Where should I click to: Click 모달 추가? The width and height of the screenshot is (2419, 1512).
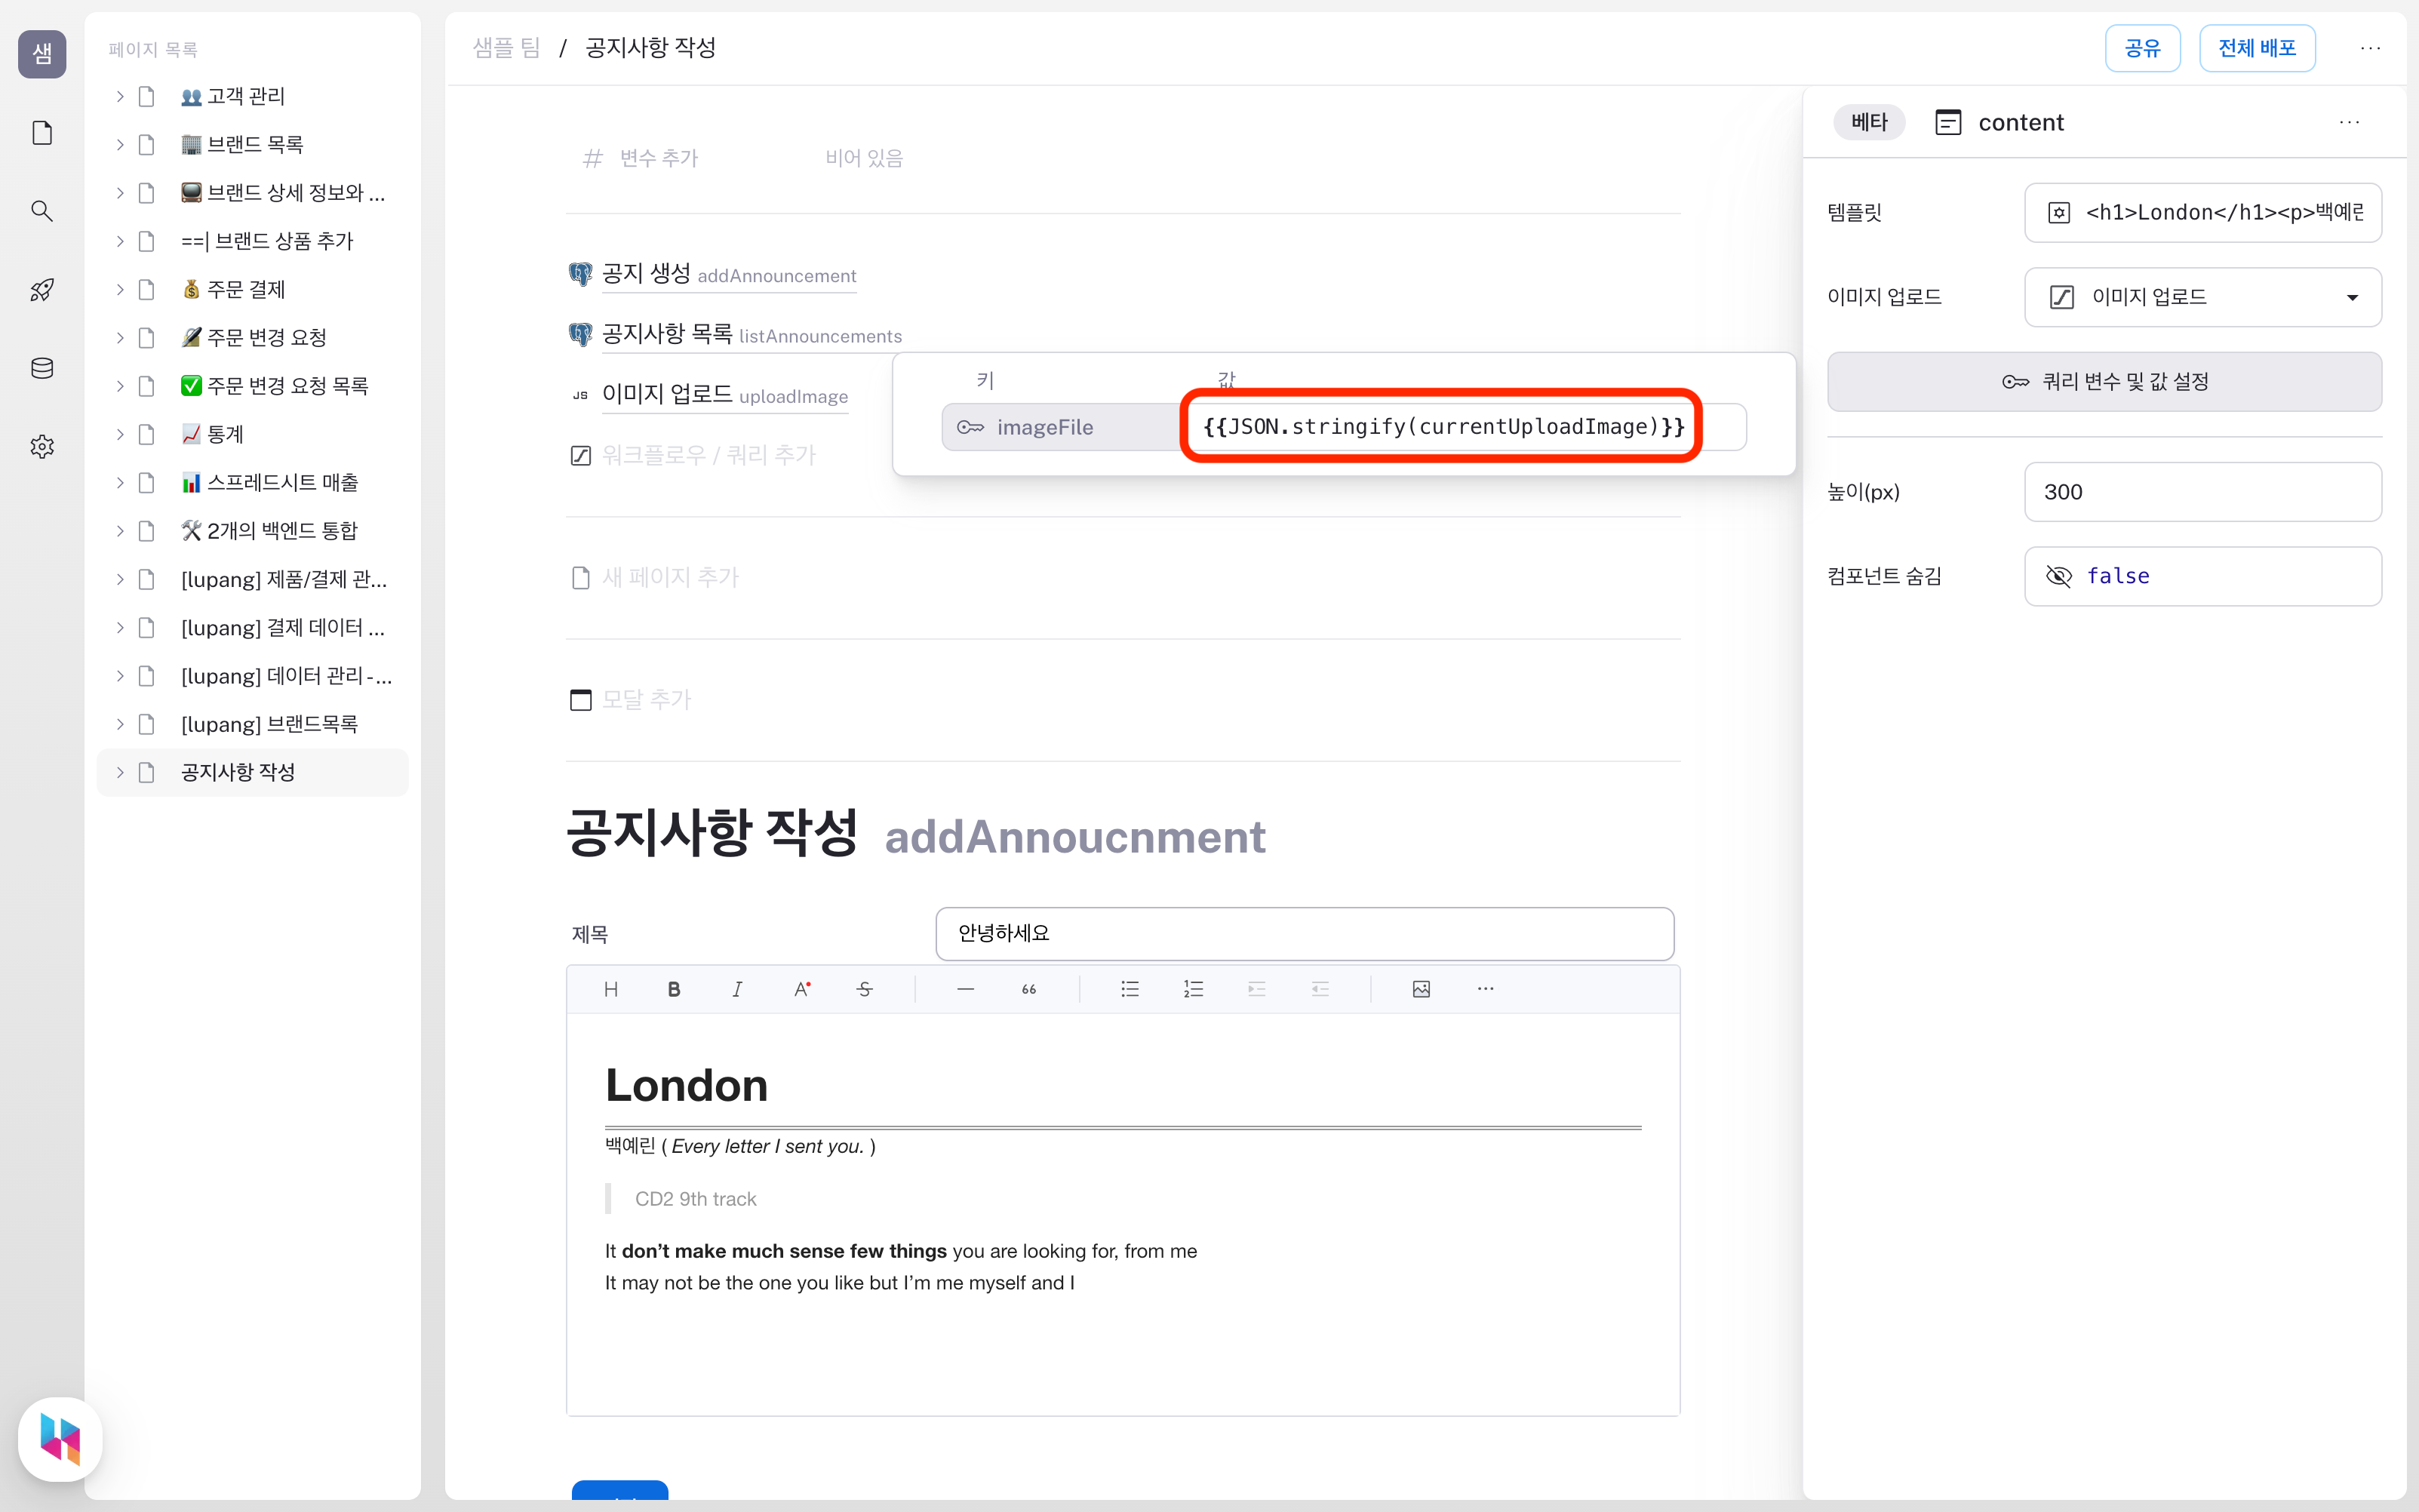click(647, 699)
